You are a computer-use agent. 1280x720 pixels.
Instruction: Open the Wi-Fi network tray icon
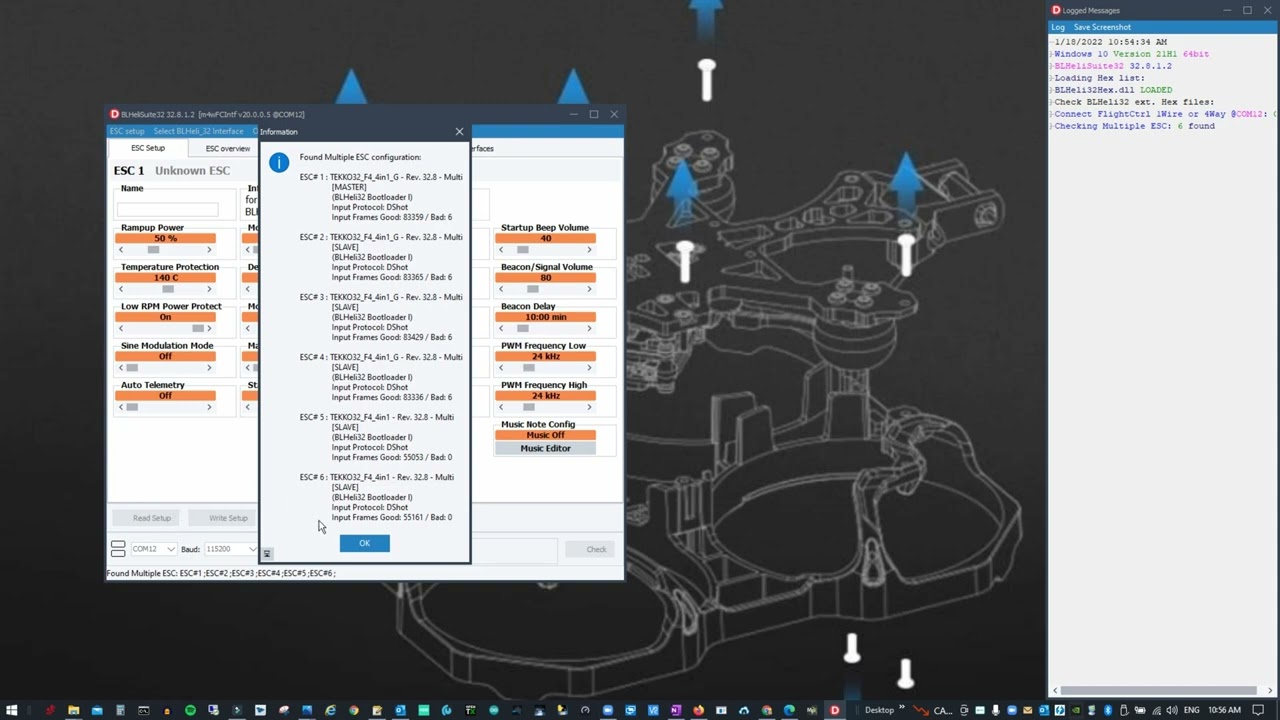pos(1155,710)
